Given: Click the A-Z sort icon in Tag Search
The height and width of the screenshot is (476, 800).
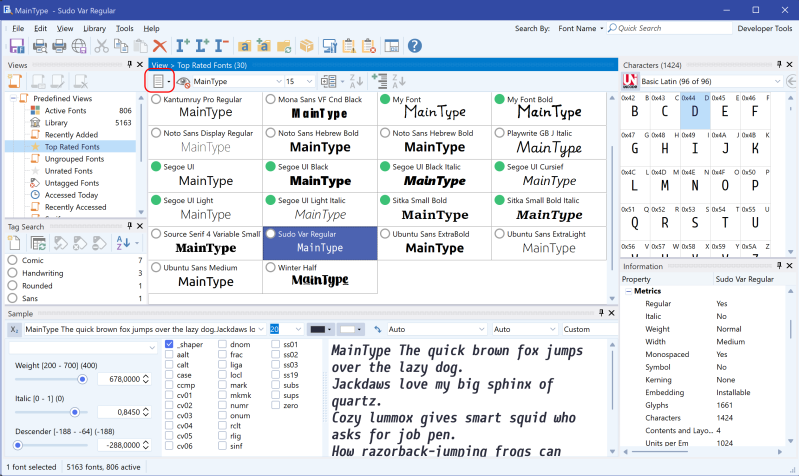Looking at the screenshot, I should tap(122, 242).
